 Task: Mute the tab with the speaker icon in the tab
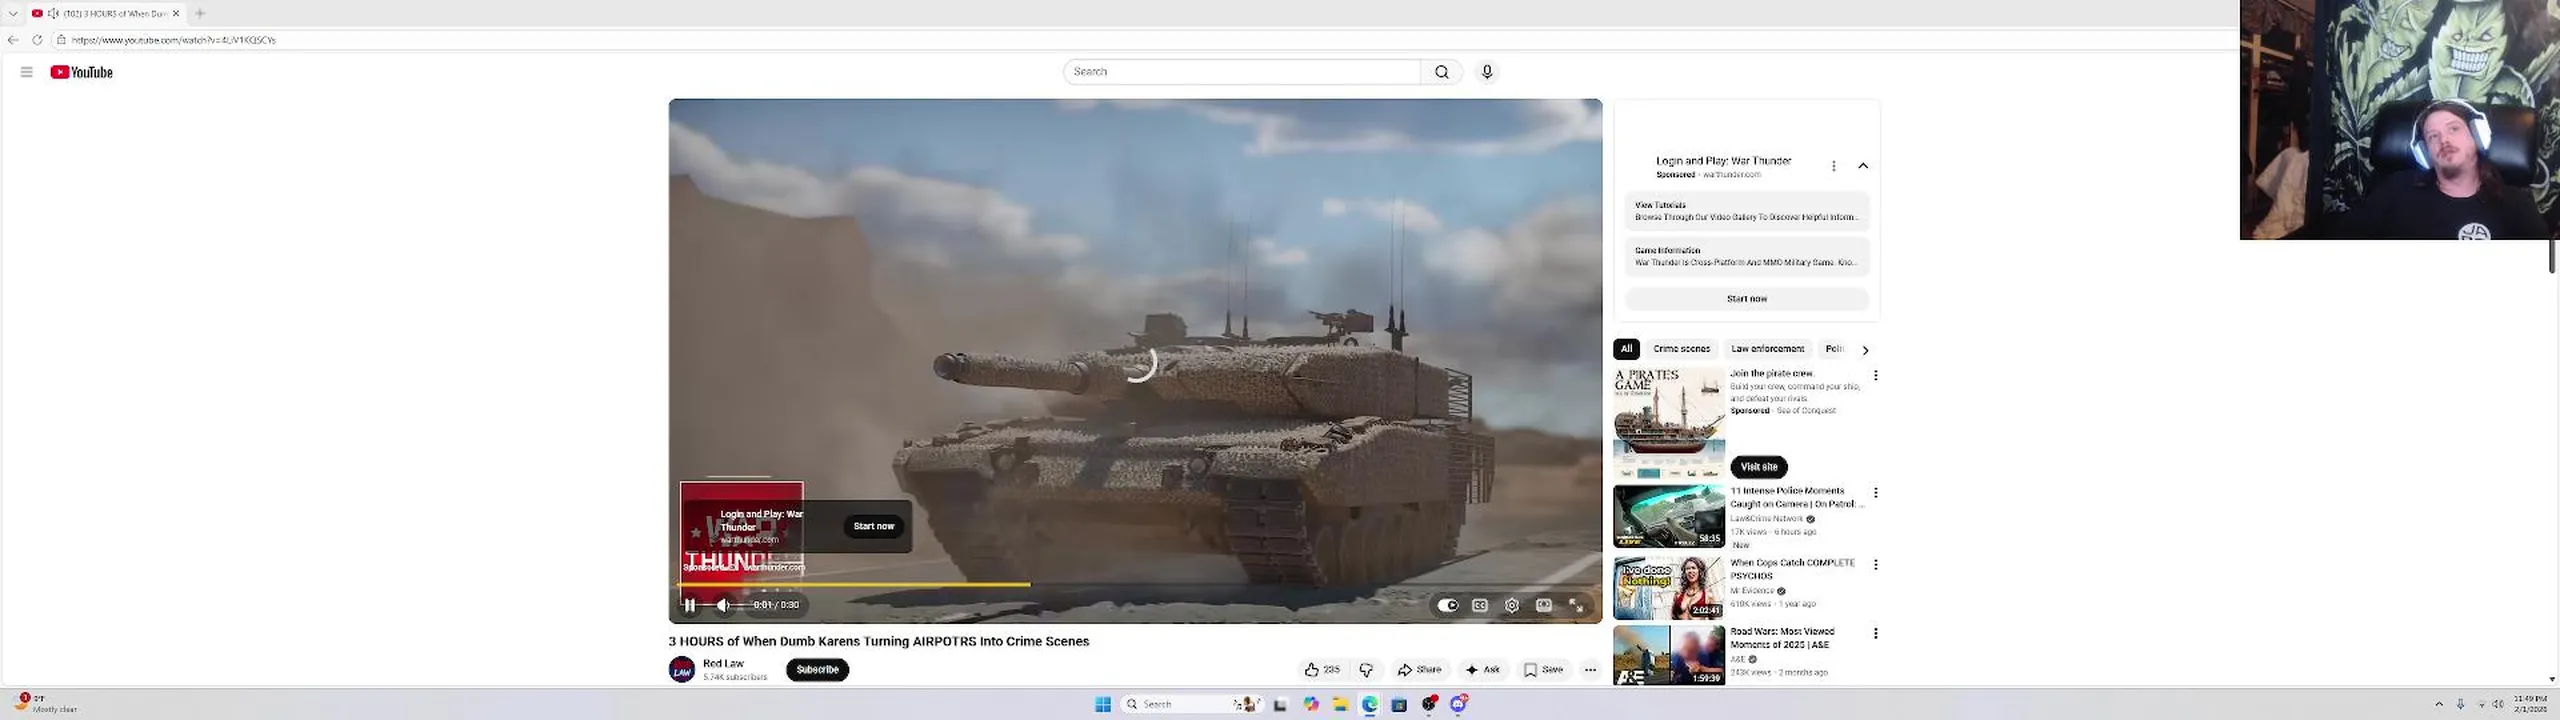point(53,13)
